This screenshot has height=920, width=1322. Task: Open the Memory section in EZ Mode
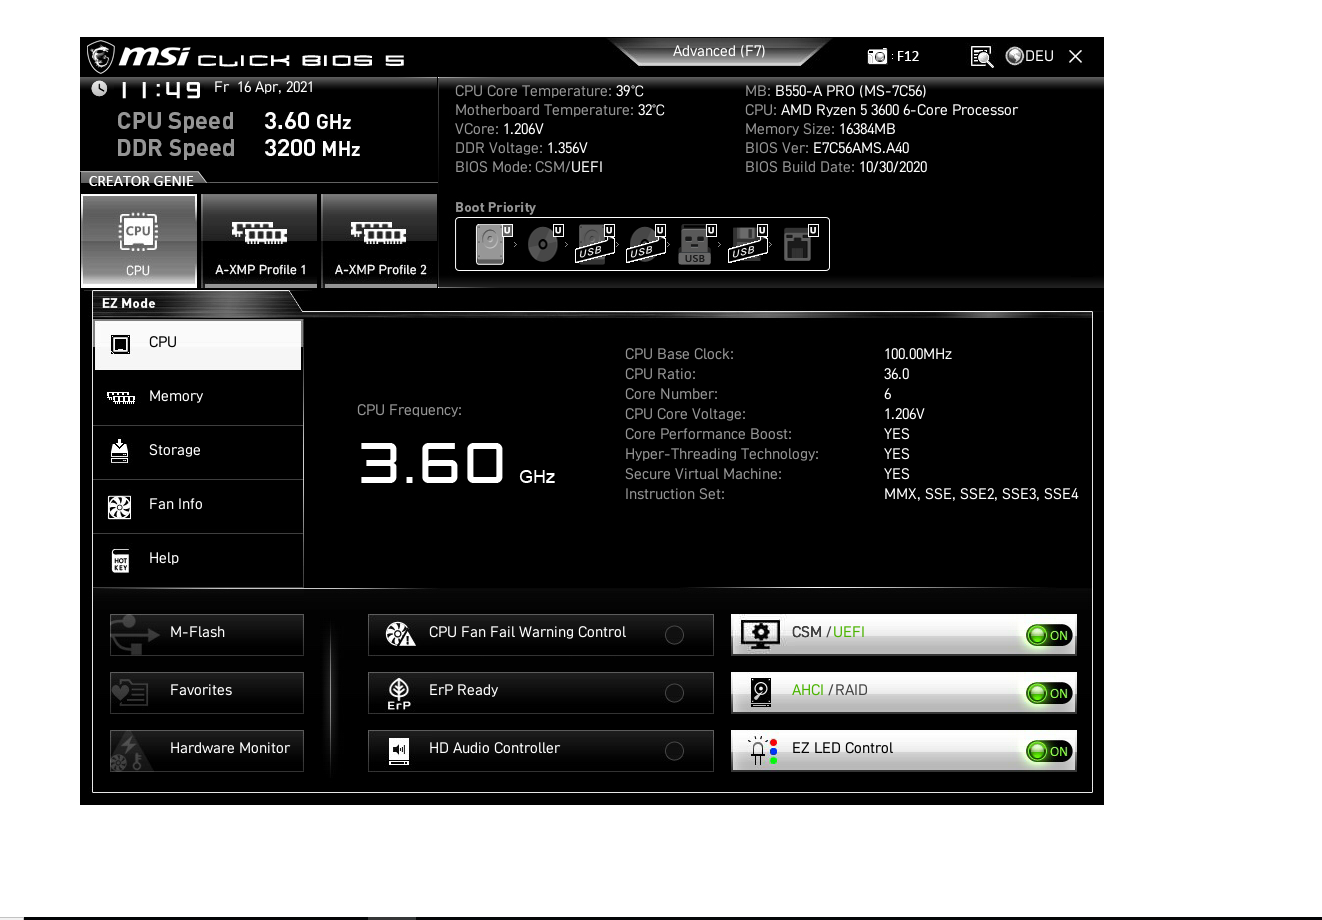pos(198,398)
